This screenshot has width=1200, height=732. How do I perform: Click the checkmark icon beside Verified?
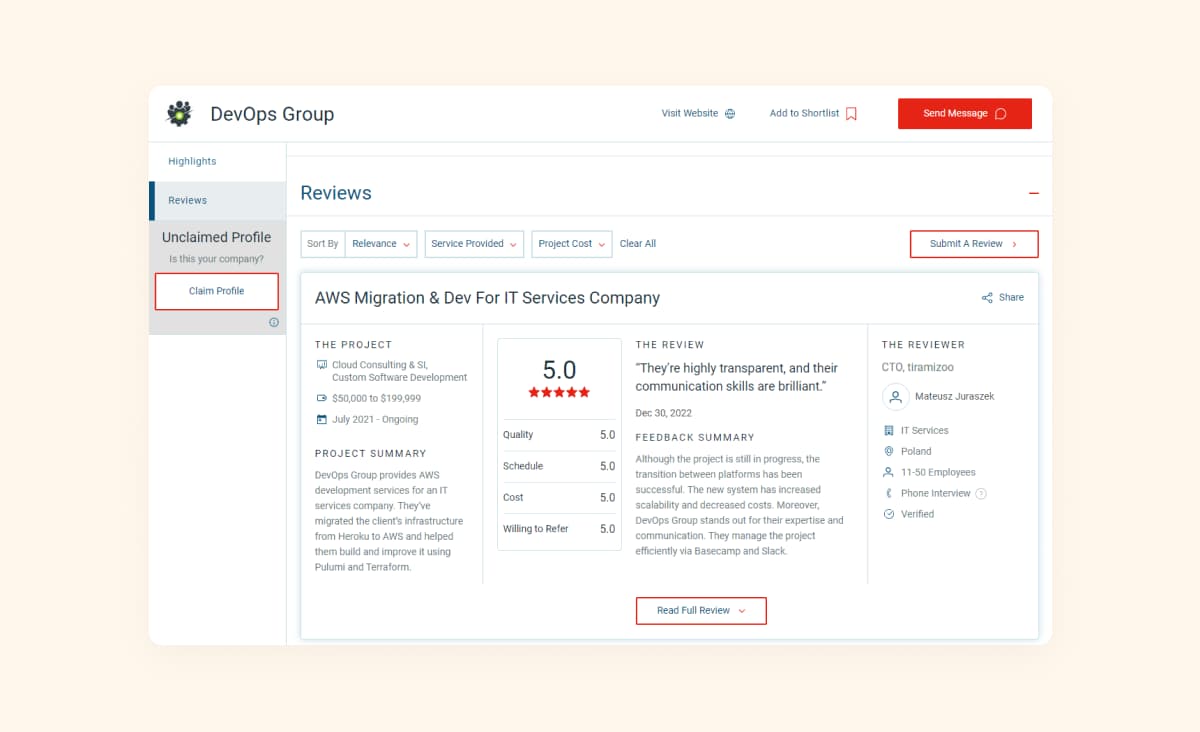tap(888, 514)
